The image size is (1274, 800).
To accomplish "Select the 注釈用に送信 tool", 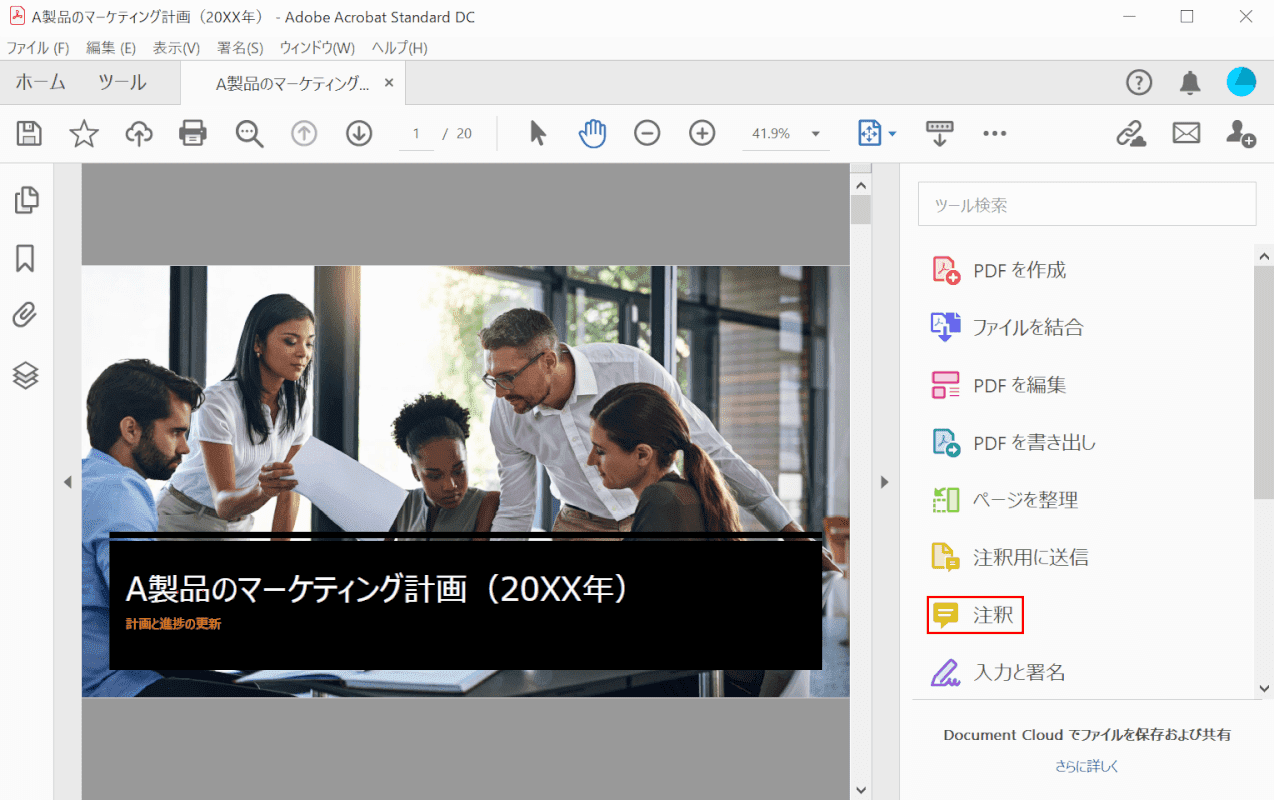I will click(x=1010, y=557).
